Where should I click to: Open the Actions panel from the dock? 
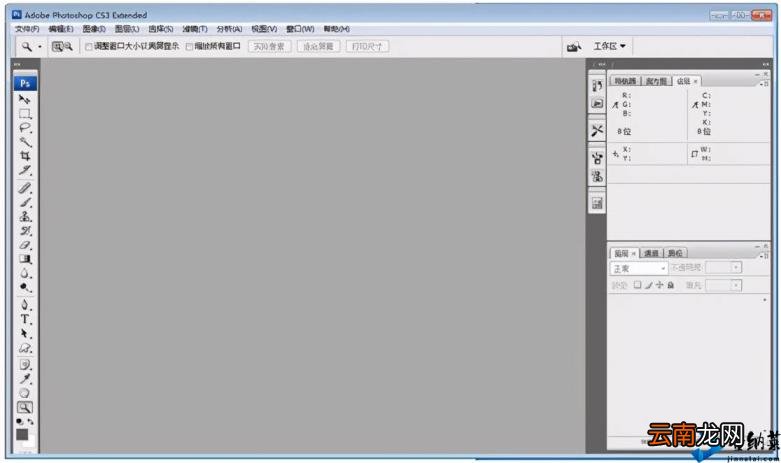pos(597,103)
